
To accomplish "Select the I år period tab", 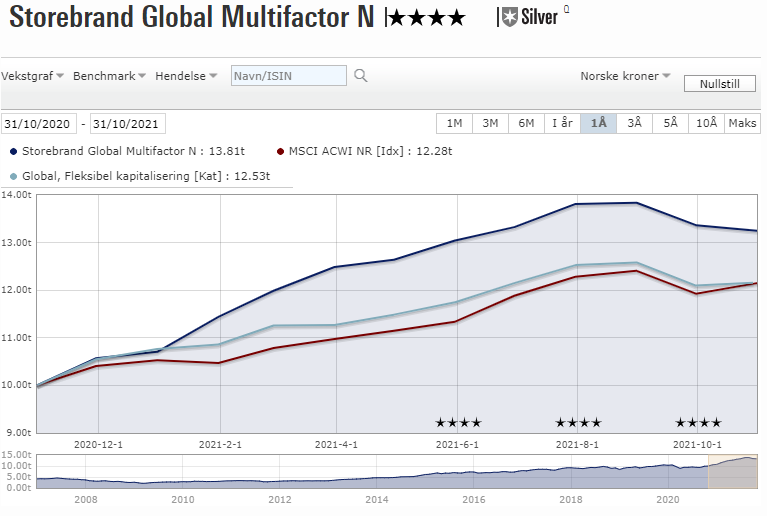I will [563, 123].
